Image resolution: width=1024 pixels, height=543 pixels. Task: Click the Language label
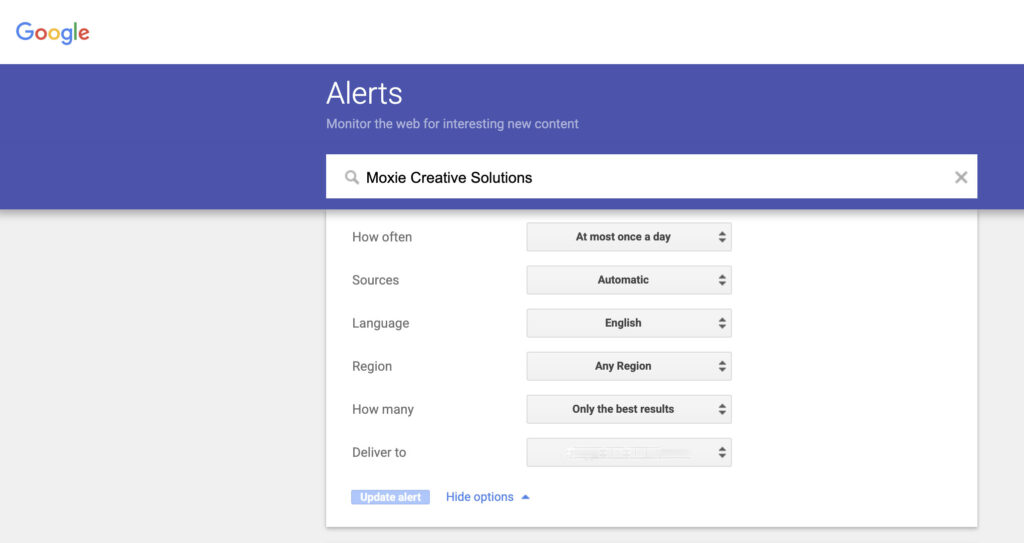(x=380, y=323)
